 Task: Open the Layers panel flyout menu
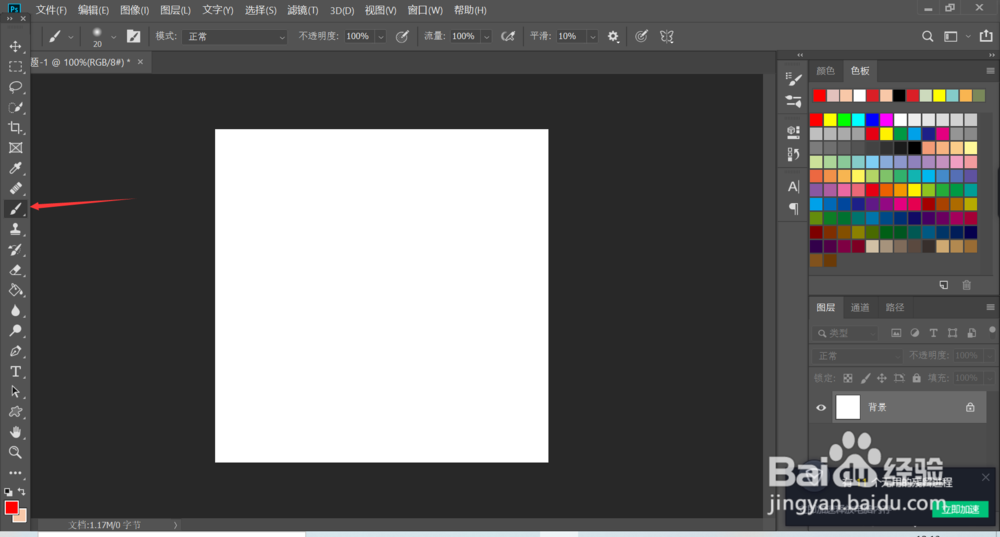990,307
